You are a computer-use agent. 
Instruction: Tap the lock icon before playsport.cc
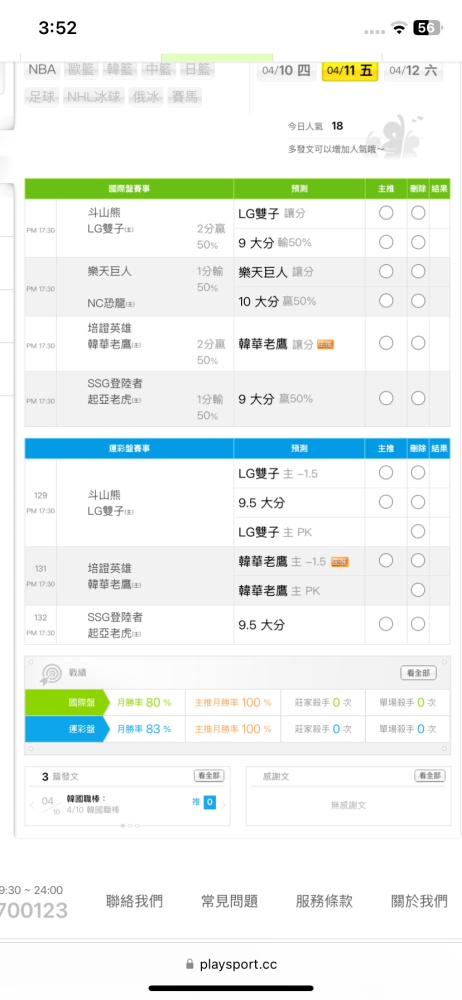click(189, 965)
